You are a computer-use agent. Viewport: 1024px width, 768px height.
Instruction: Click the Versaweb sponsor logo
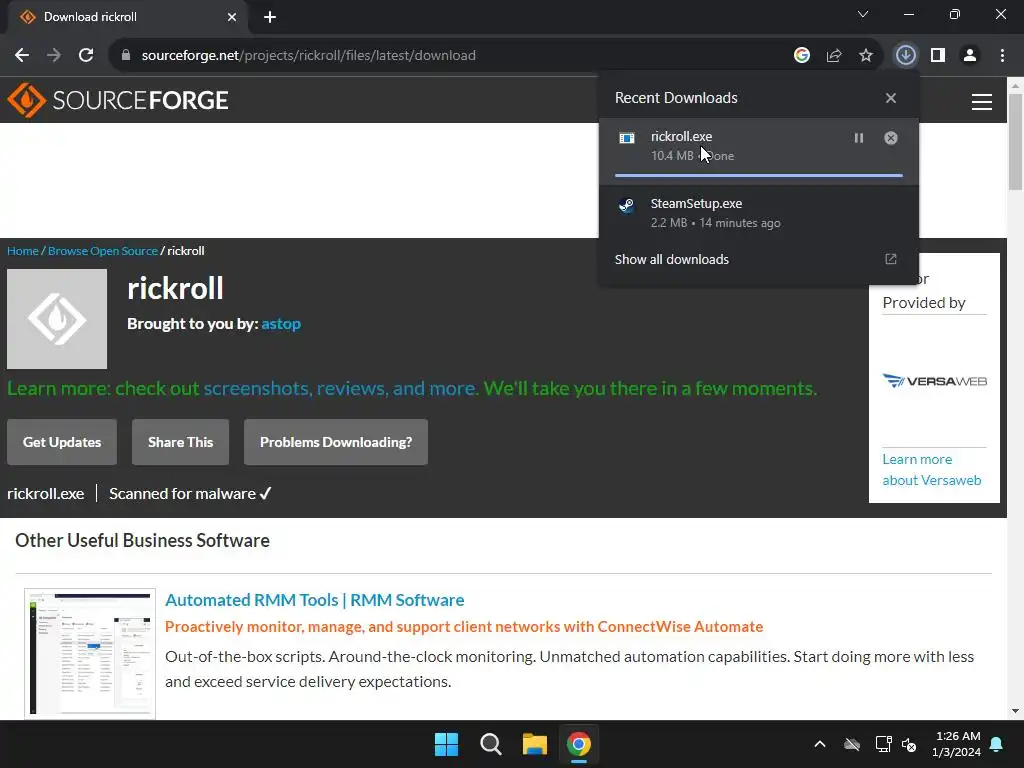point(935,381)
